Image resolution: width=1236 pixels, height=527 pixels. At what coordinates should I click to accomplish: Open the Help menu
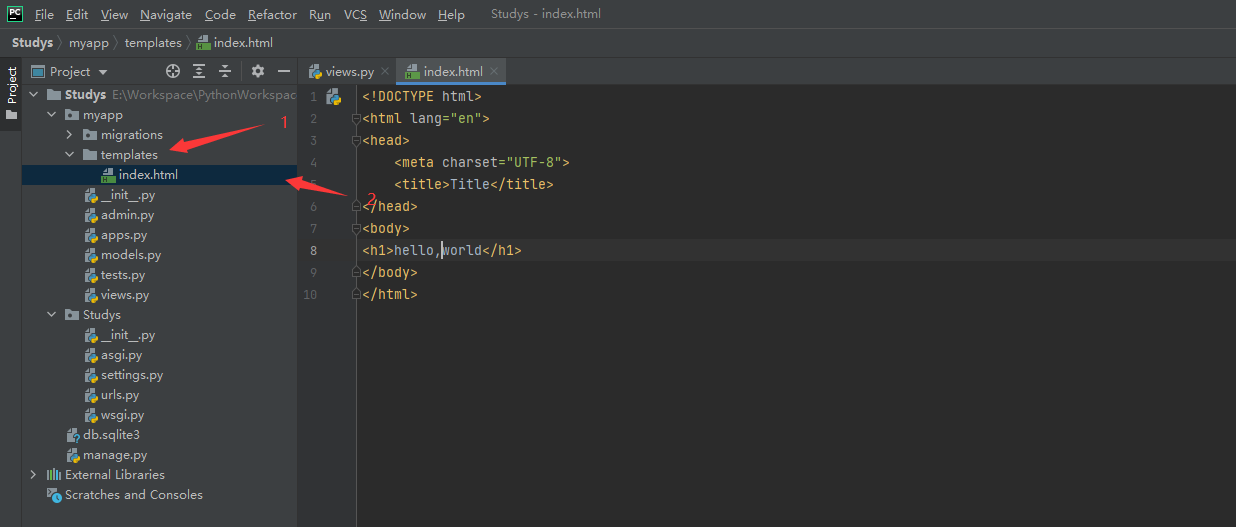coord(451,15)
